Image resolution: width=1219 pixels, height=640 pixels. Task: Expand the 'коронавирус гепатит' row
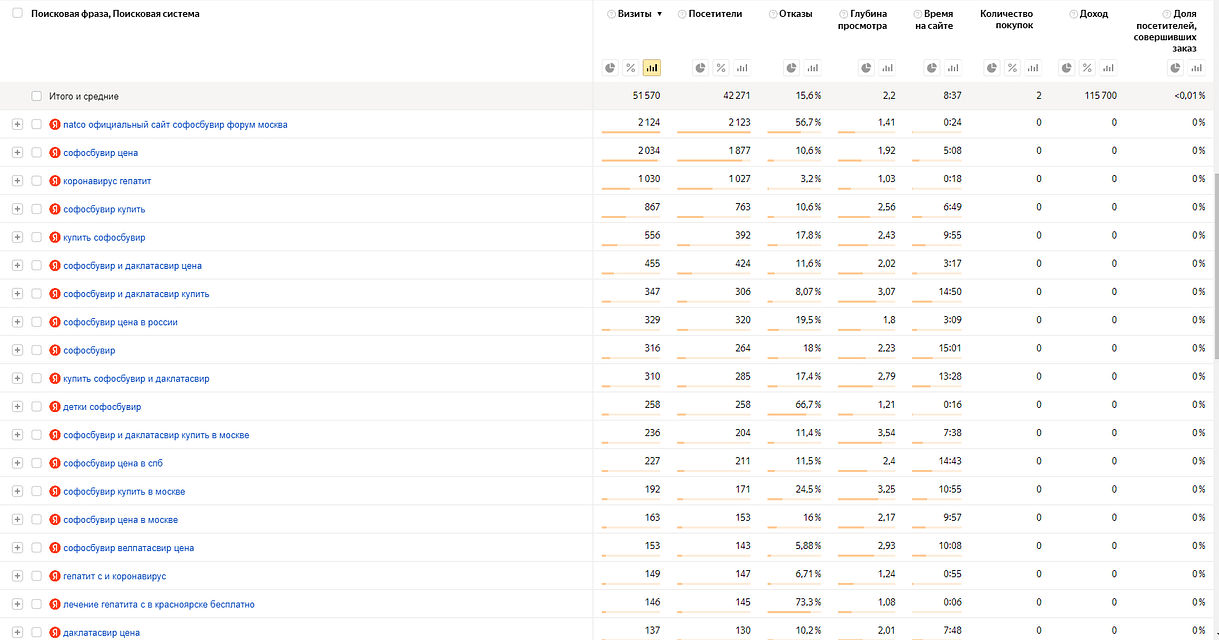(x=17, y=181)
